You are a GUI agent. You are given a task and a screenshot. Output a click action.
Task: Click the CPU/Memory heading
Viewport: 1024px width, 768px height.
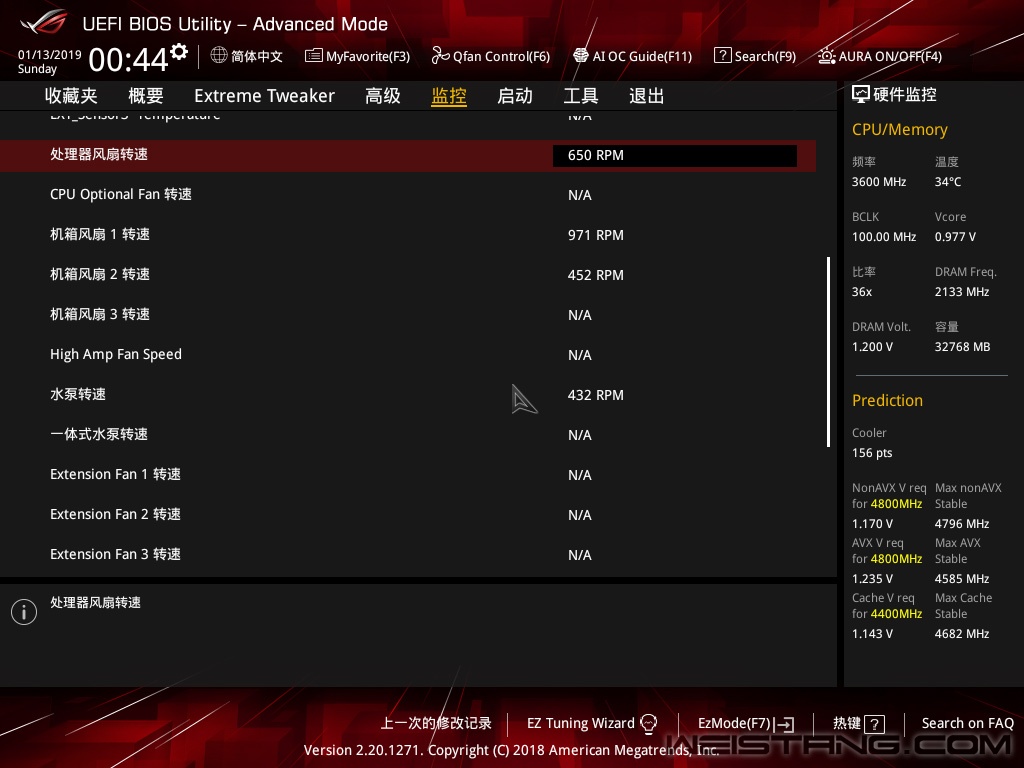click(x=899, y=129)
